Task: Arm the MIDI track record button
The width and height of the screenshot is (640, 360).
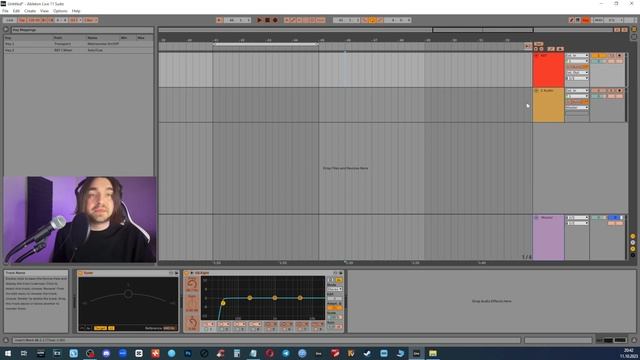Action: (620, 56)
